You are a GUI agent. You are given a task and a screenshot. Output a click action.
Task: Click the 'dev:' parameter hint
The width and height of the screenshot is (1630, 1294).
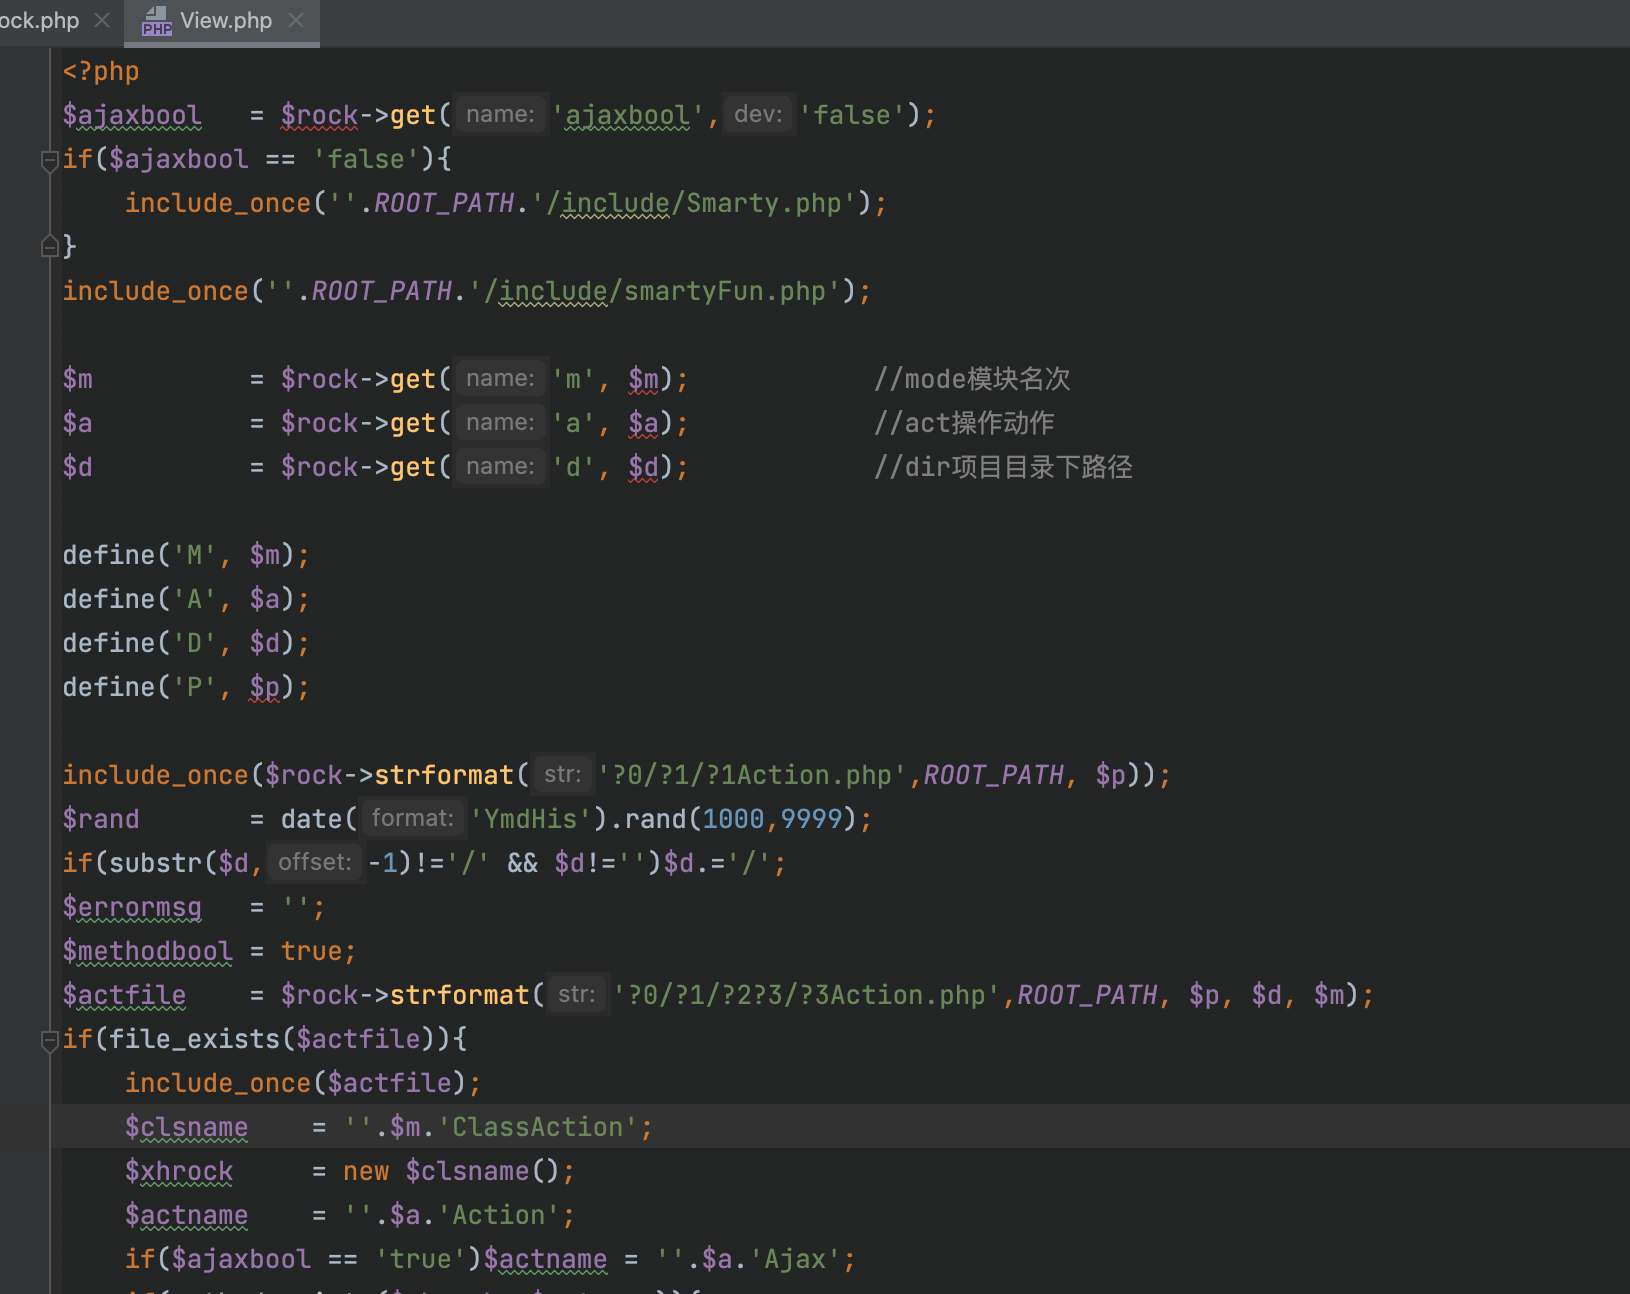pos(758,115)
